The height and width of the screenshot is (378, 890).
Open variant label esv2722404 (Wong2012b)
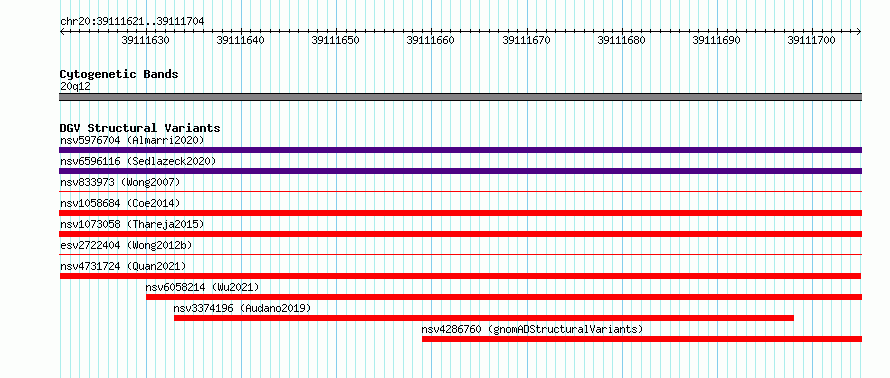coord(126,245)
